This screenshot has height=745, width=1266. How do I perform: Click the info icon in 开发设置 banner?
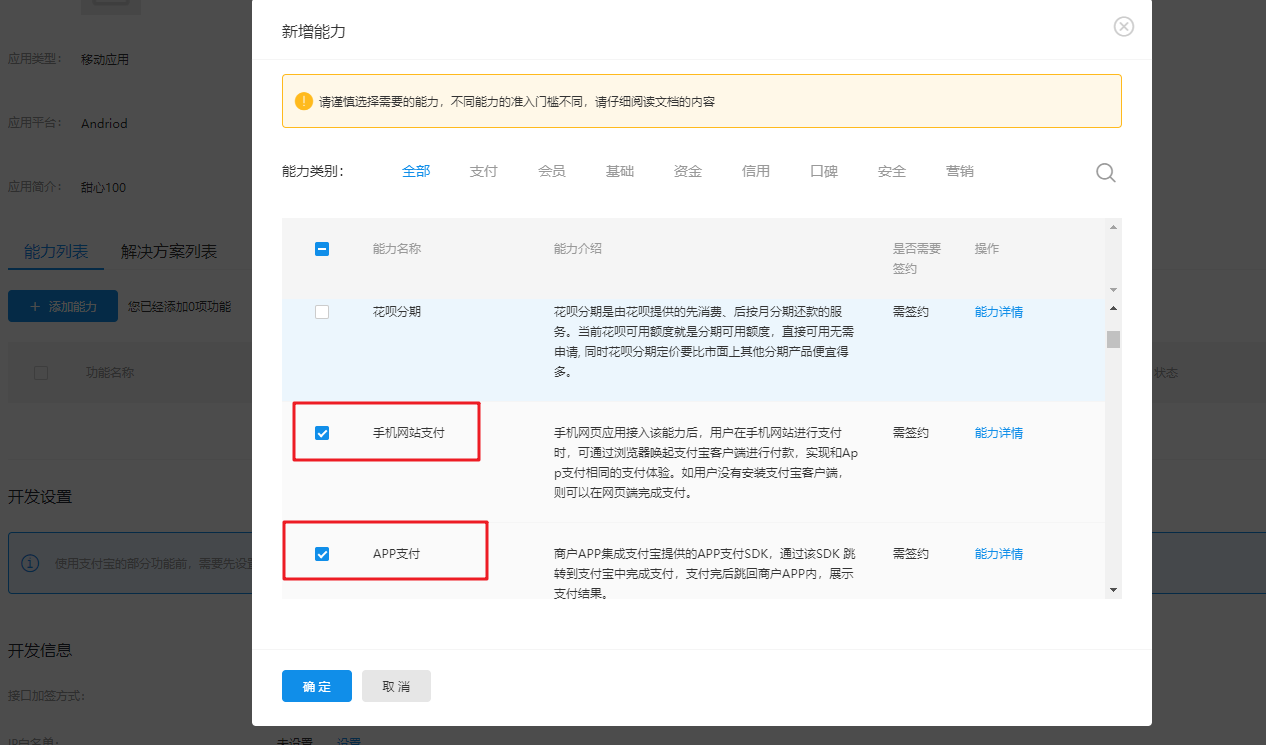(30, 563)
